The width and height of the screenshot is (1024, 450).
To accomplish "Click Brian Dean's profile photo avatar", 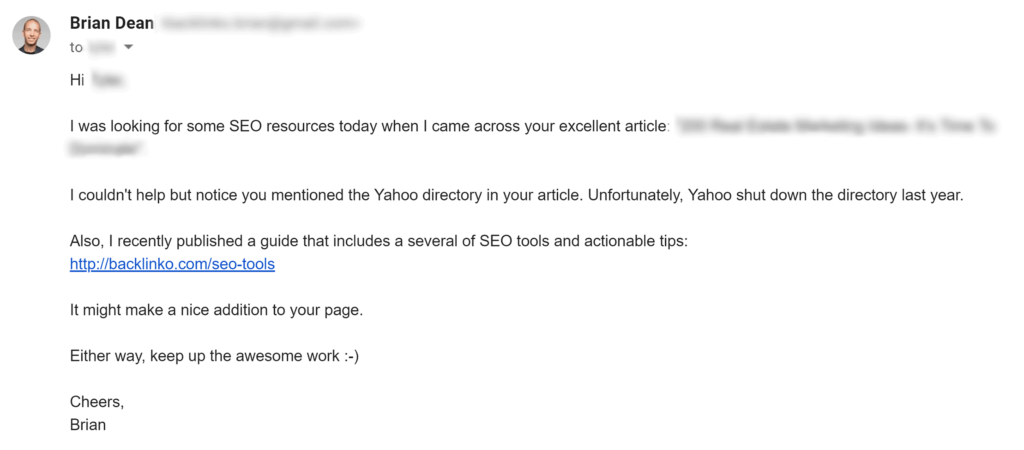I will point(32,35).
